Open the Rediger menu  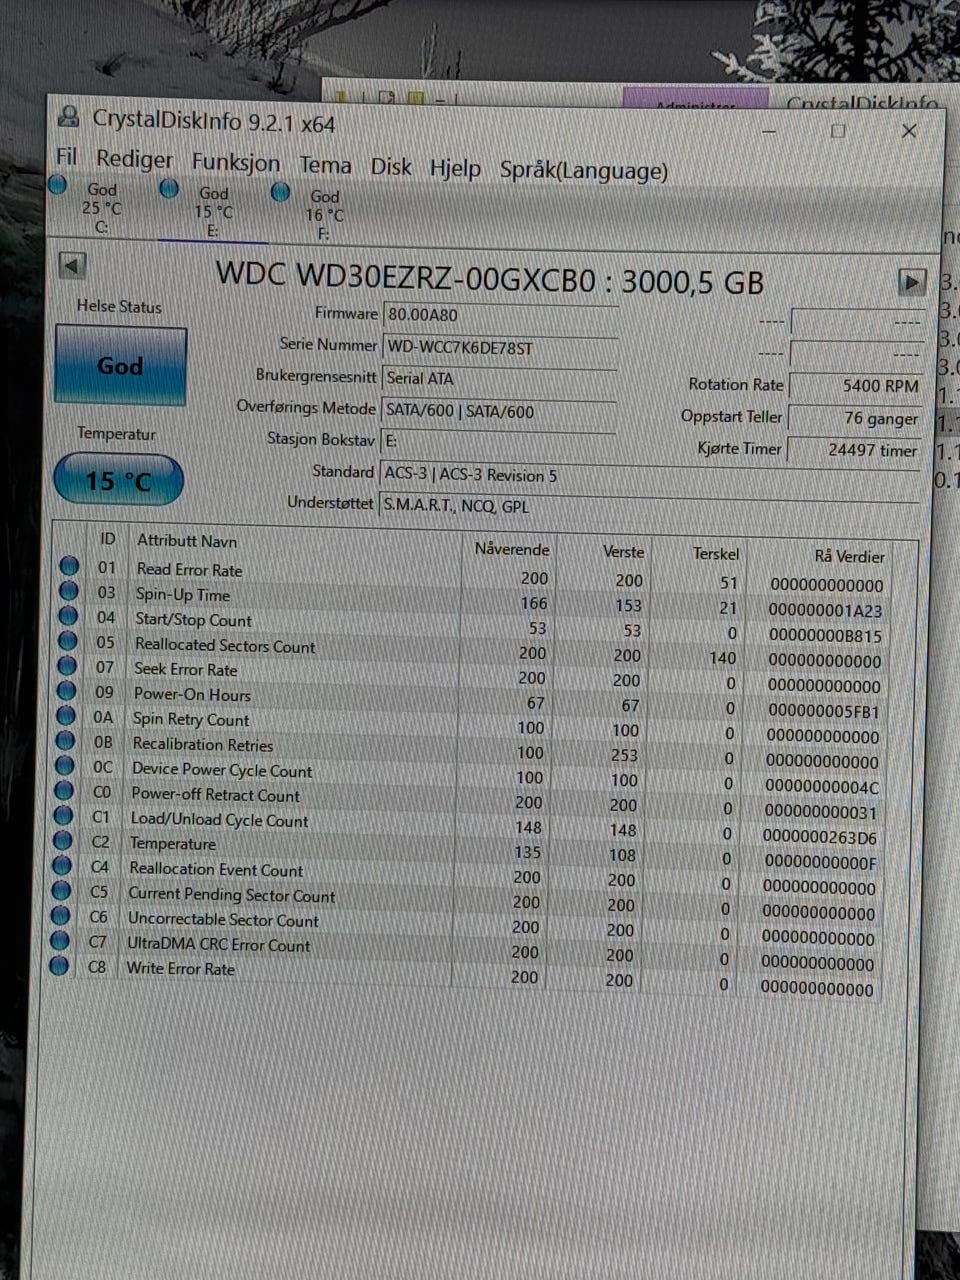(x=134, y=159)
